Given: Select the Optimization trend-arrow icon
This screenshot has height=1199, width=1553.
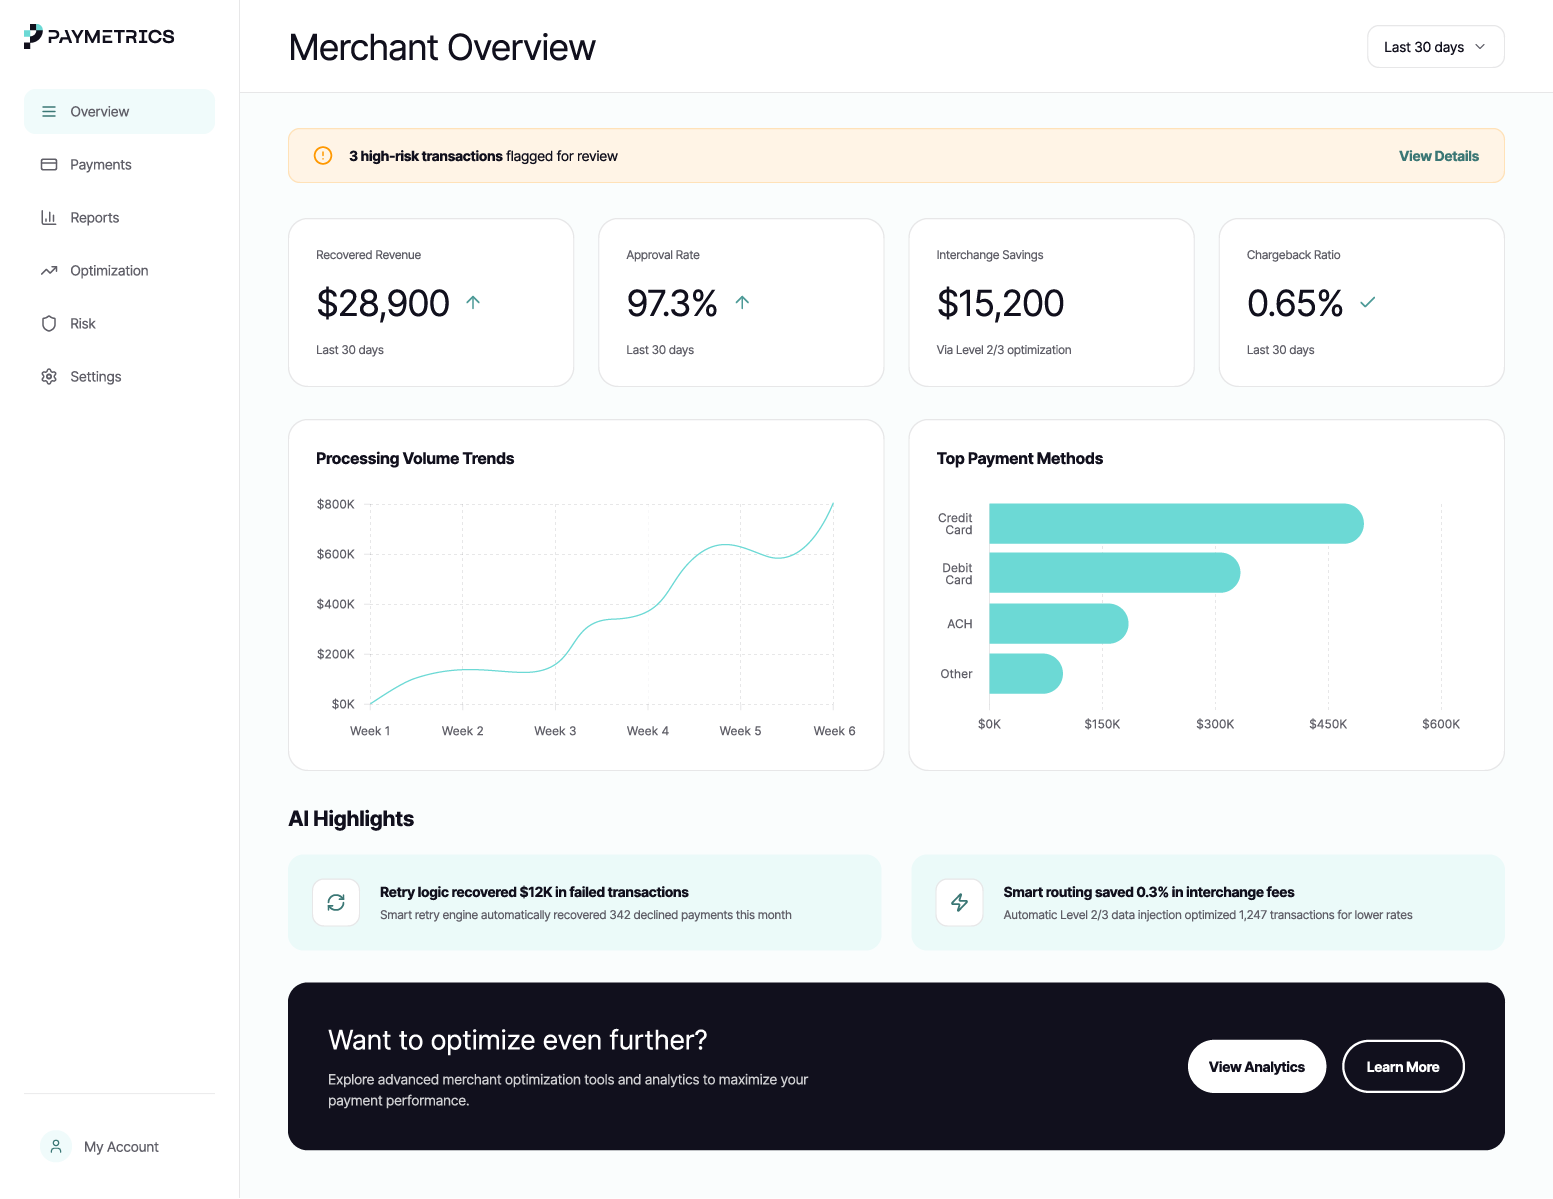Looking at the screenshot, I should pos(49,270).
